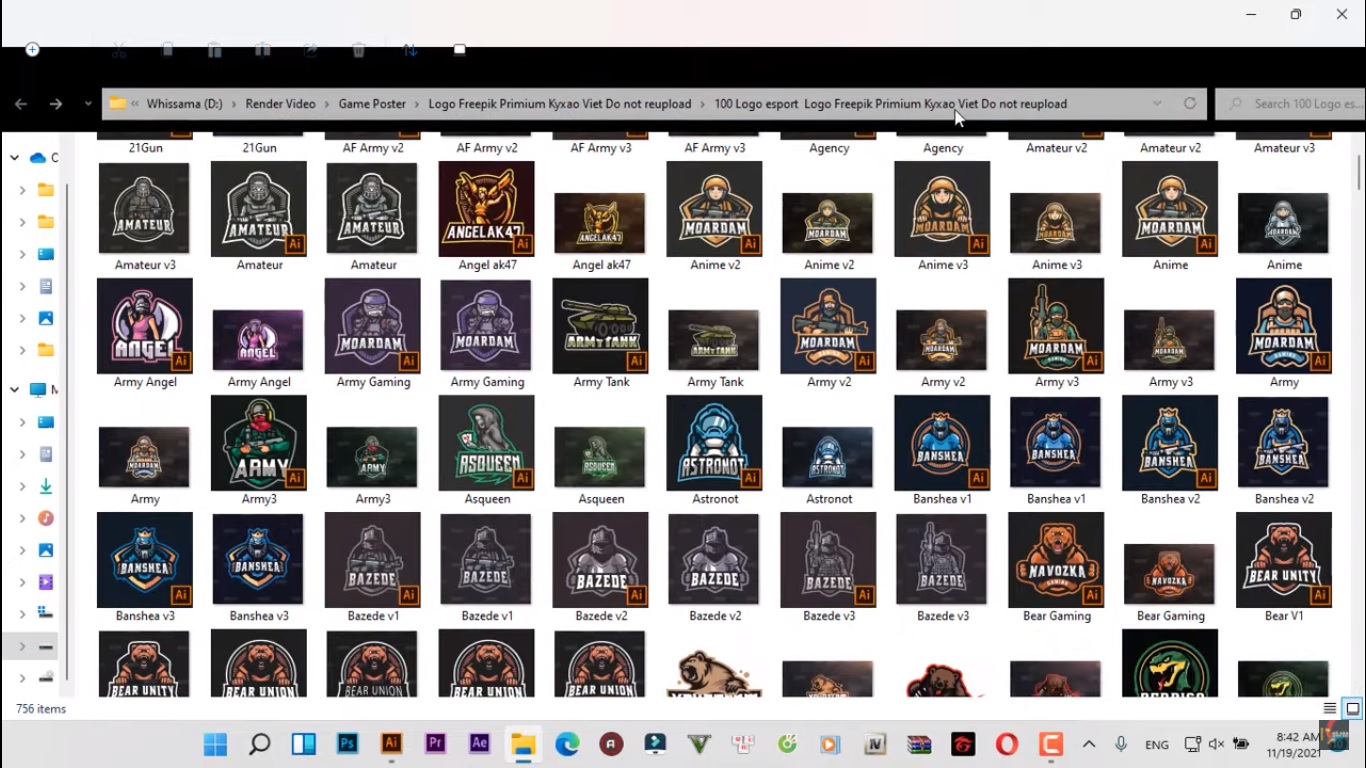Go forward with the right arrow
1366x768 pixels.
pos(56,104)
